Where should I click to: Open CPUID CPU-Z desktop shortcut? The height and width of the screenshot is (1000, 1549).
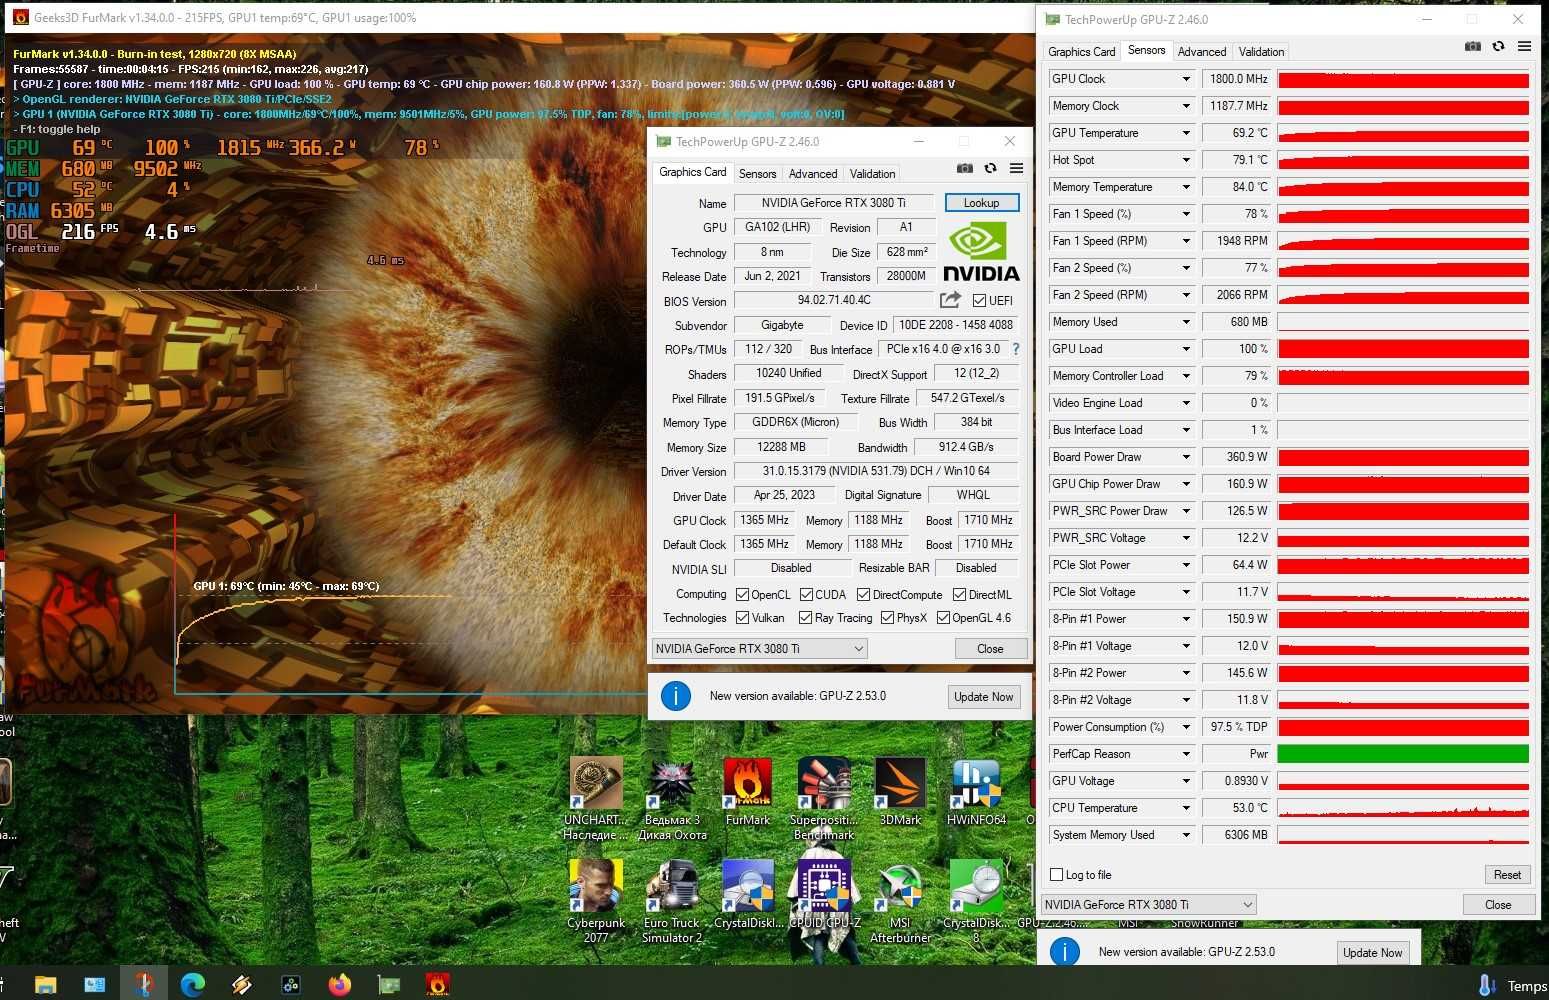click(823, 895)
